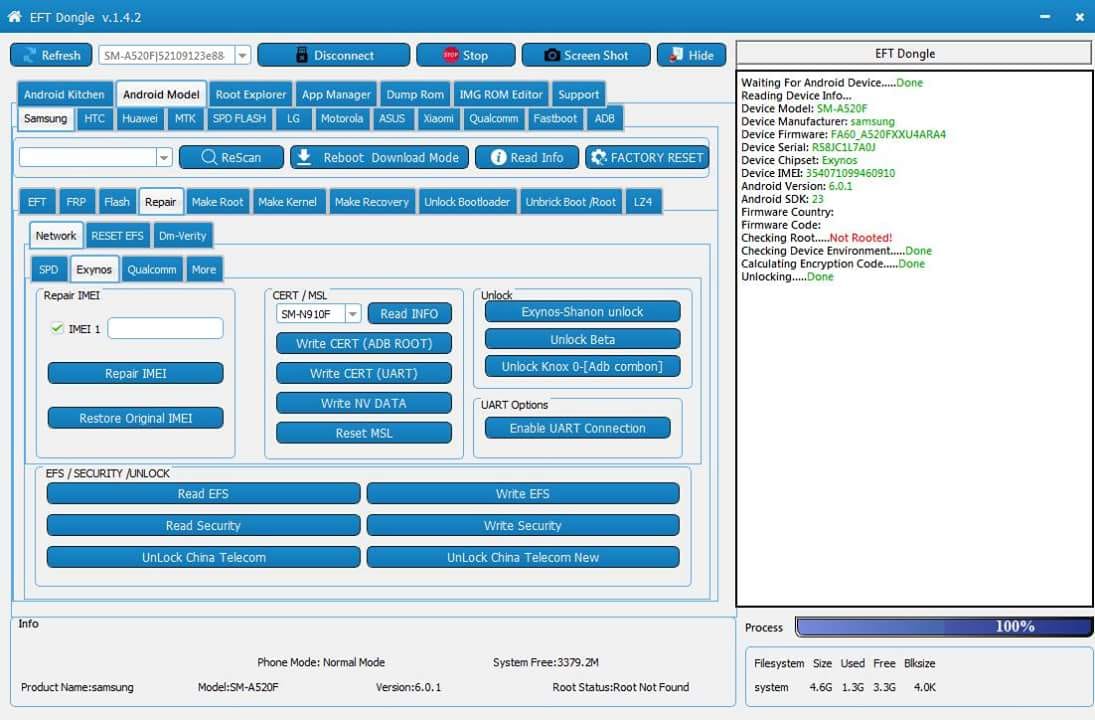The image size is (1095, 720).
Task: Open the Dm-Verity tab
Action: [182, 236]
